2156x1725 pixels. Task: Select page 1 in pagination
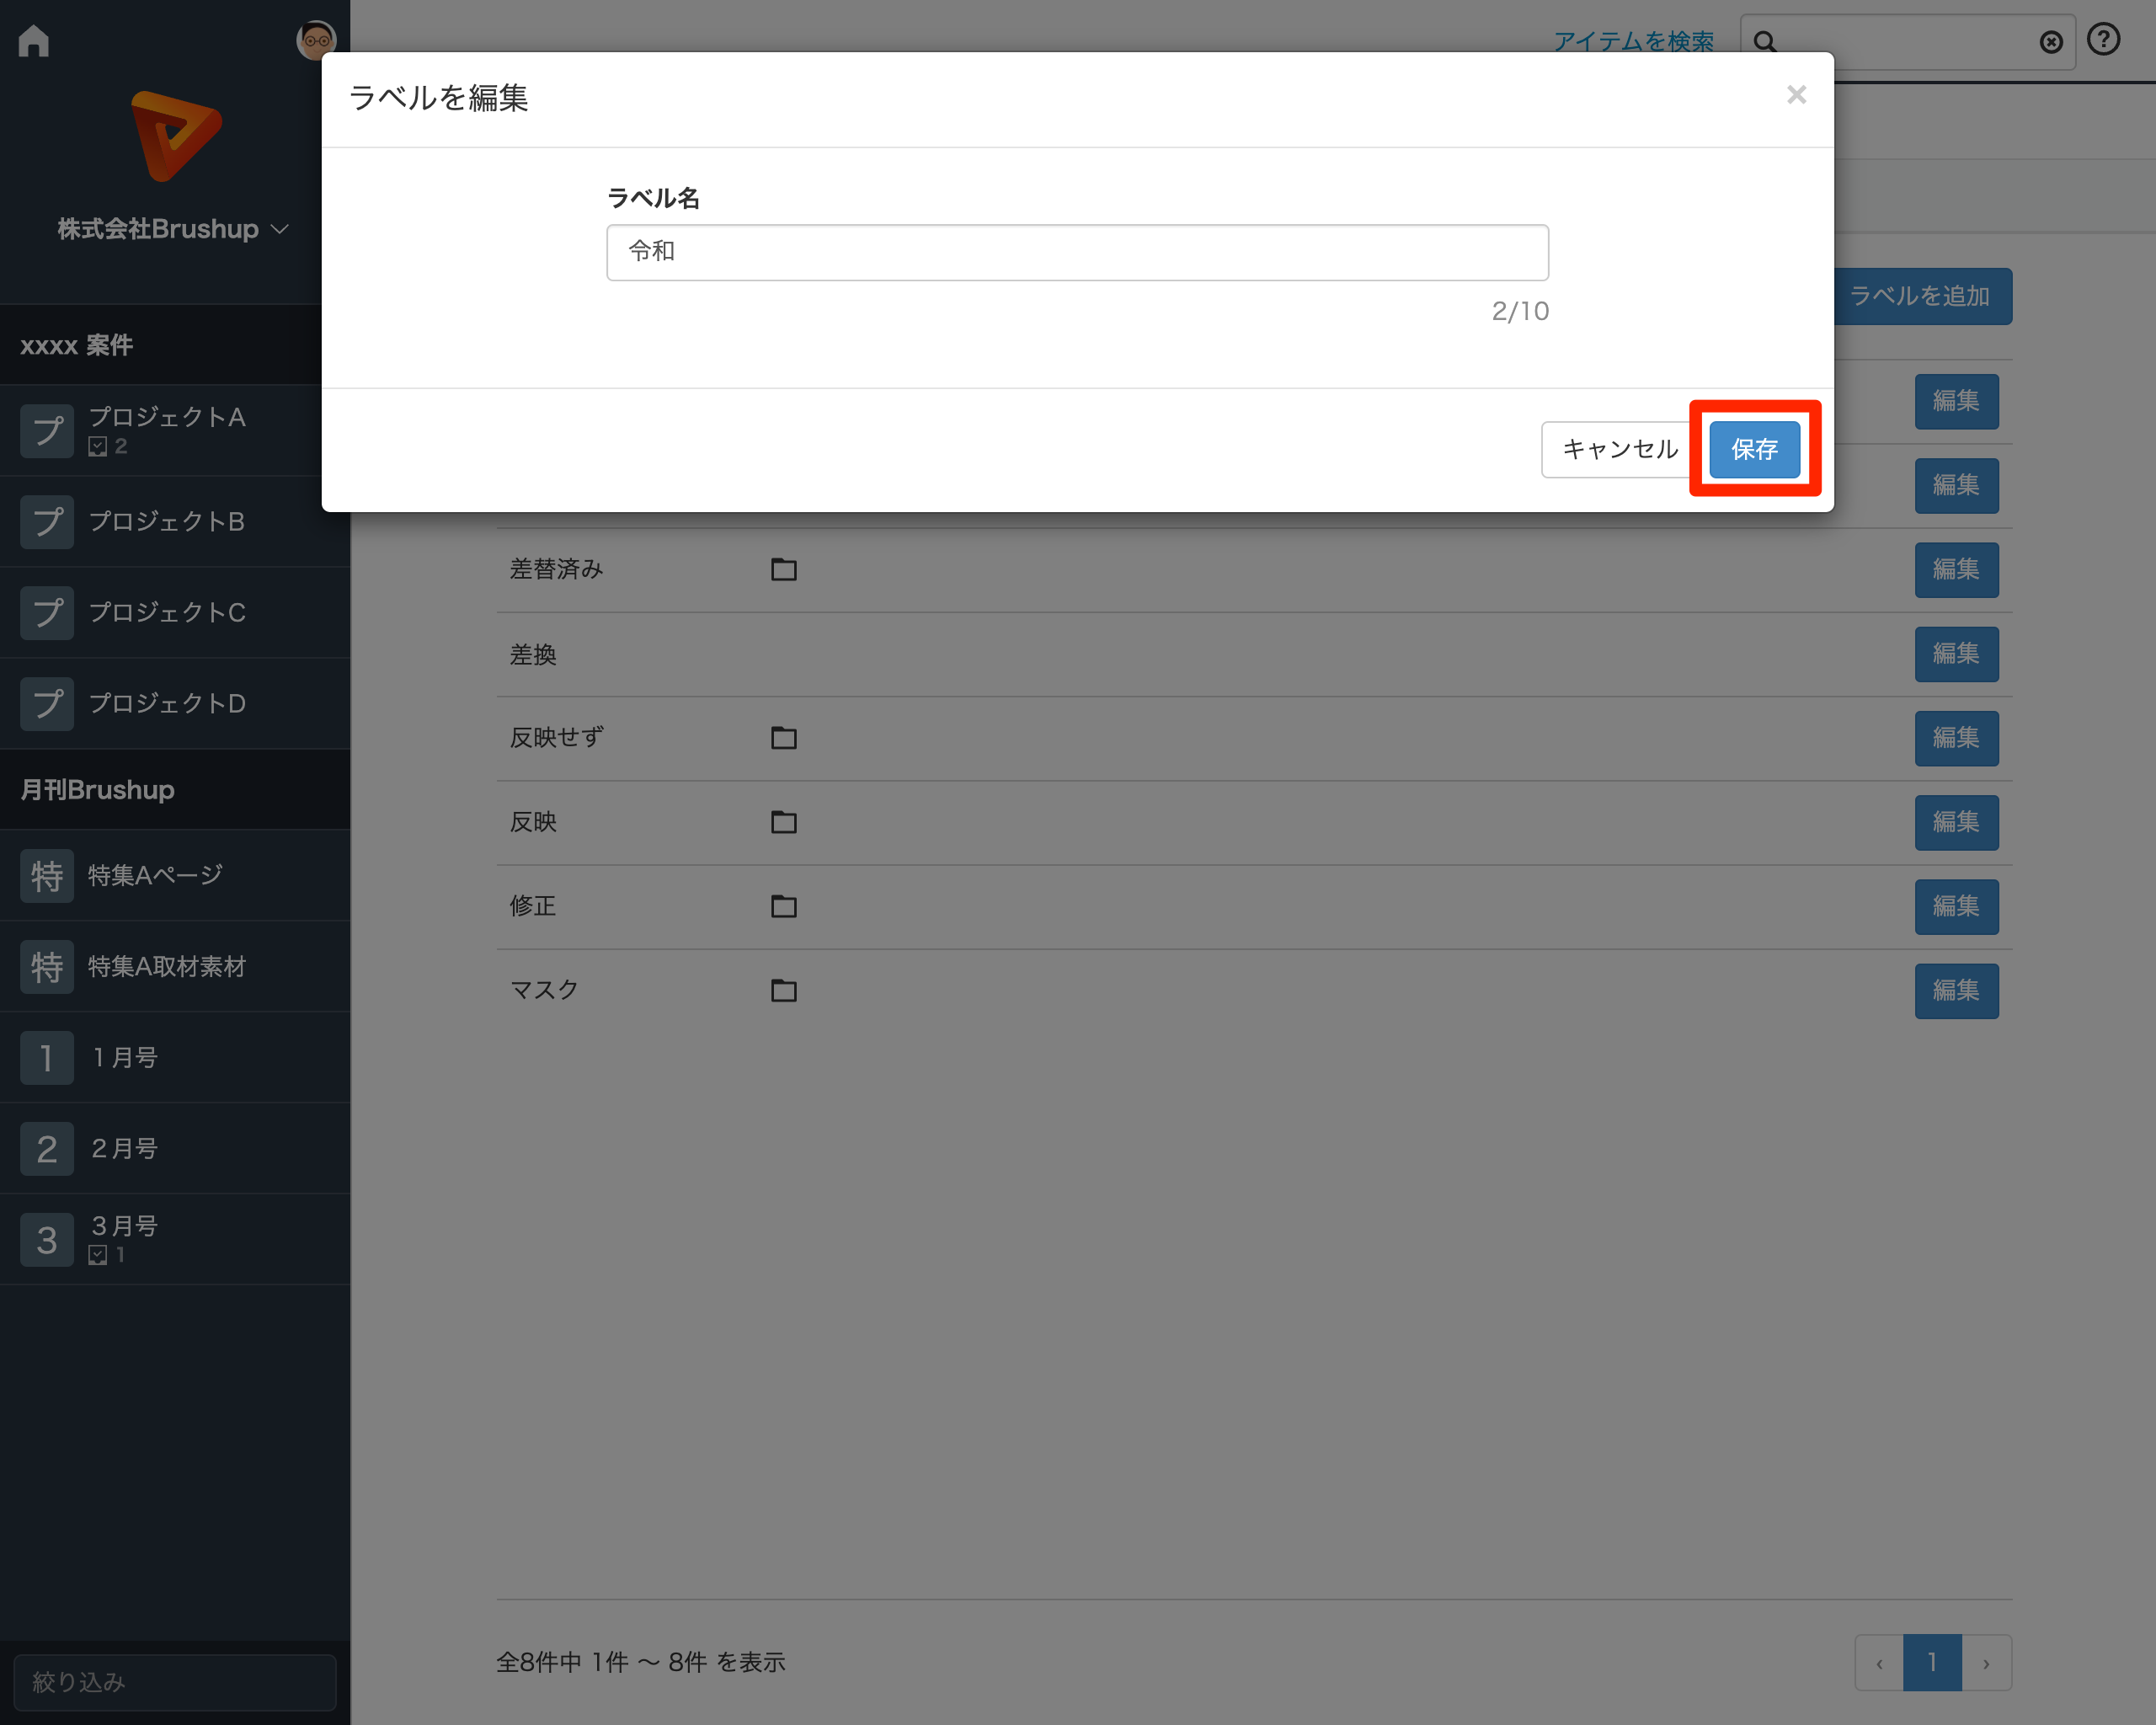tap(1932, 1663)
